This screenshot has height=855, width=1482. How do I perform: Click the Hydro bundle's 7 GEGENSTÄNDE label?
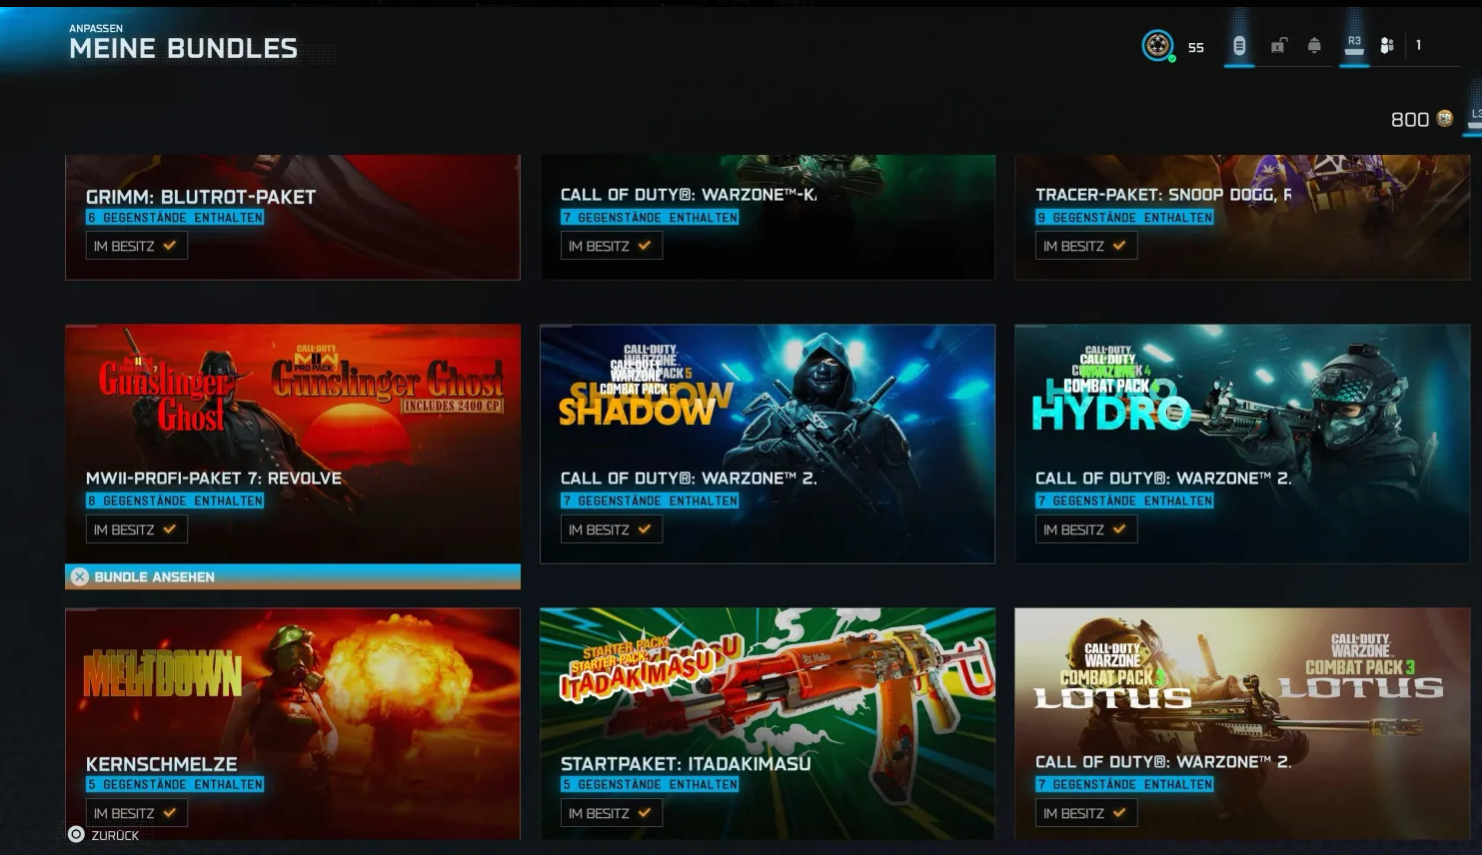pos(1125,501)
